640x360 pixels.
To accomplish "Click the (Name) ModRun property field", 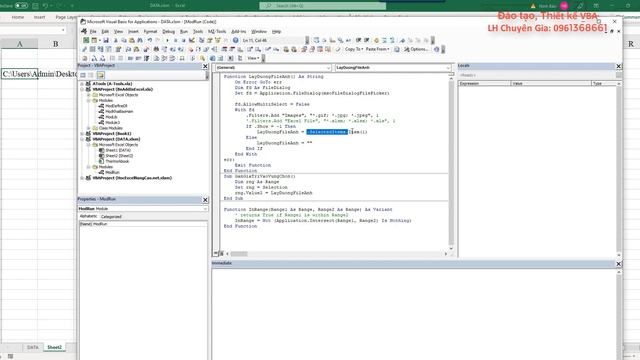I will point(143,224).
